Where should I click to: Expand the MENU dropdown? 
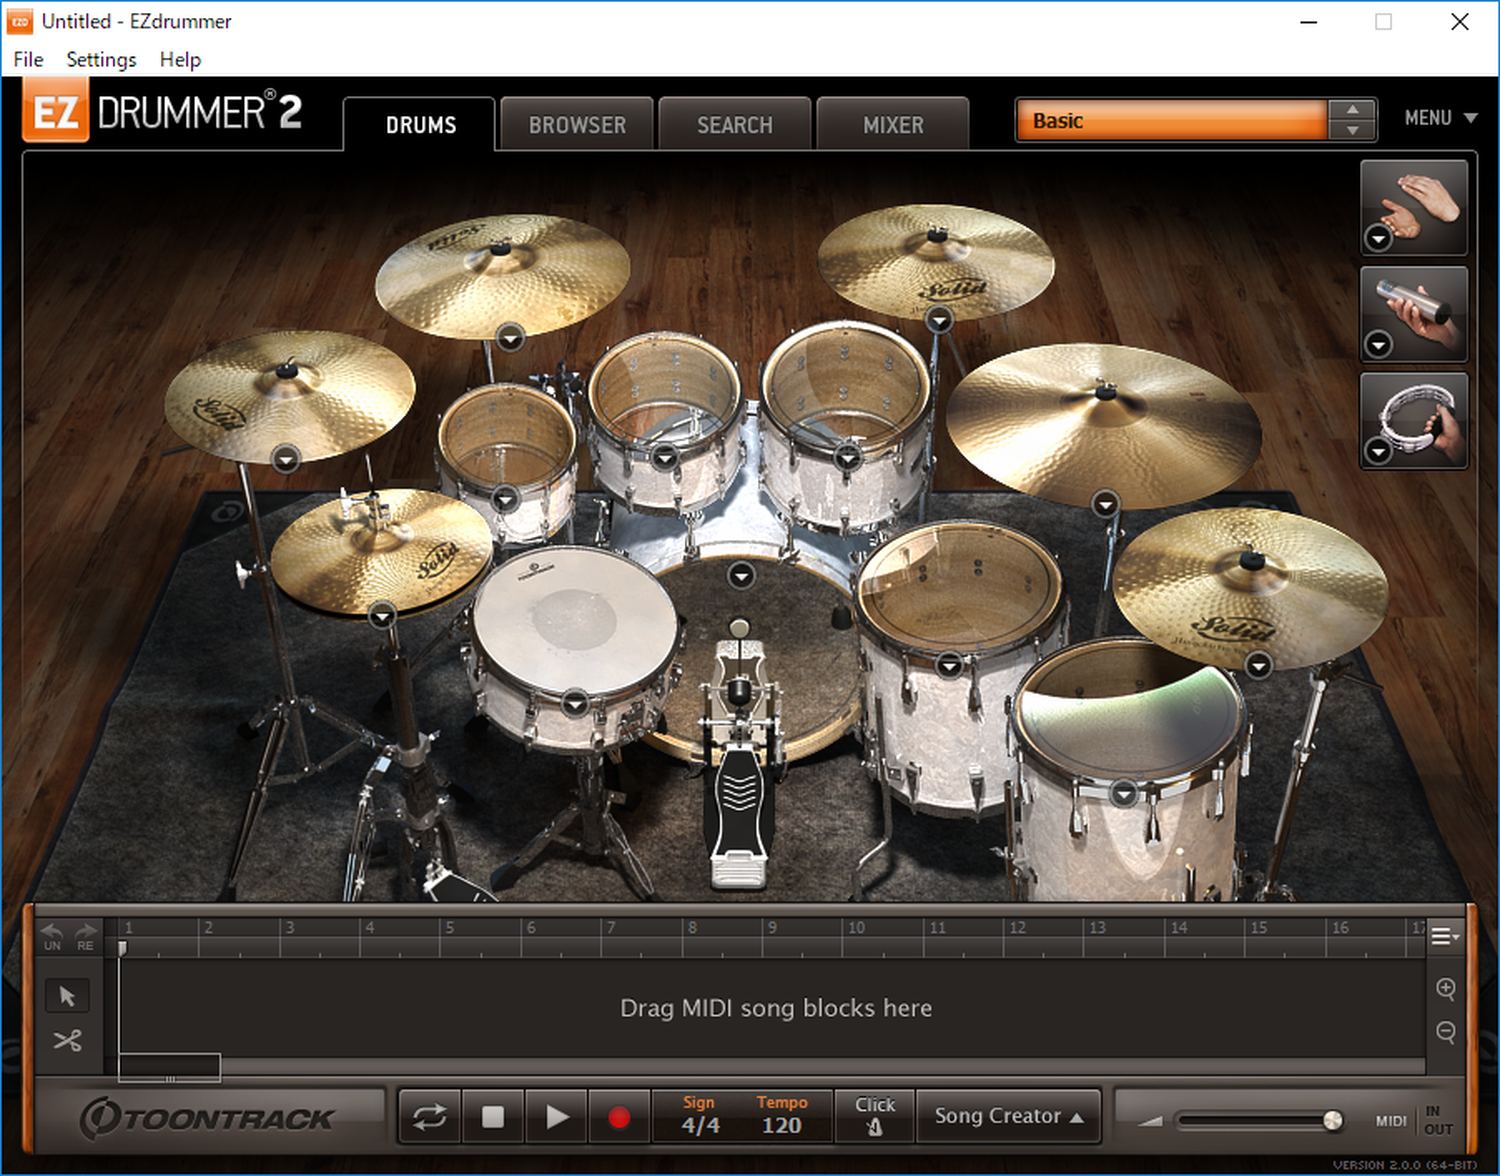tap(1440, 118)
